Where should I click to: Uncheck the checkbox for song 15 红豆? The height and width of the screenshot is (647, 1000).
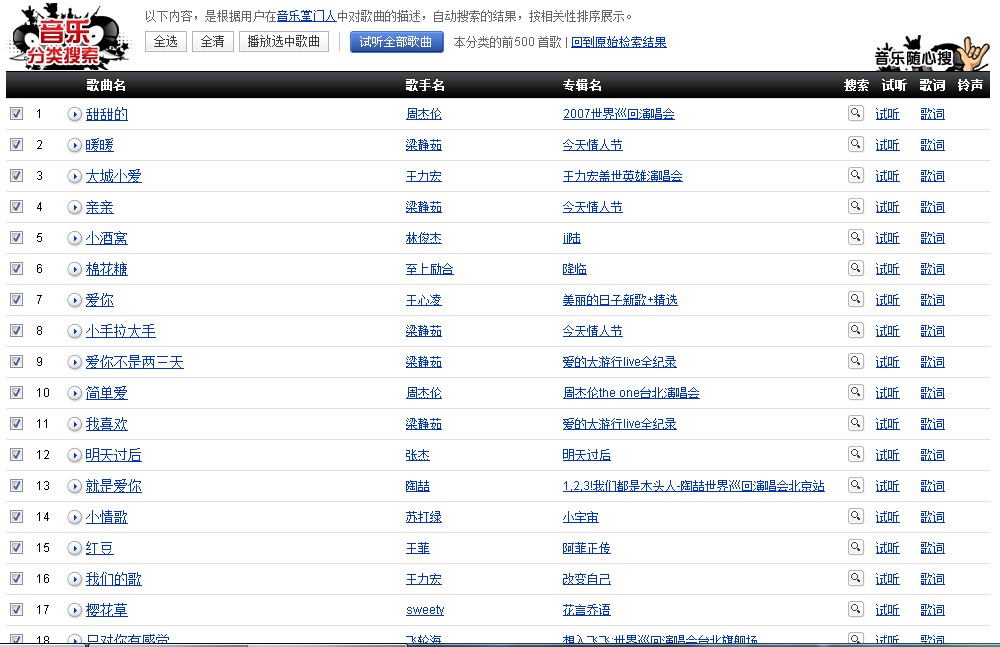click(17, 547)
